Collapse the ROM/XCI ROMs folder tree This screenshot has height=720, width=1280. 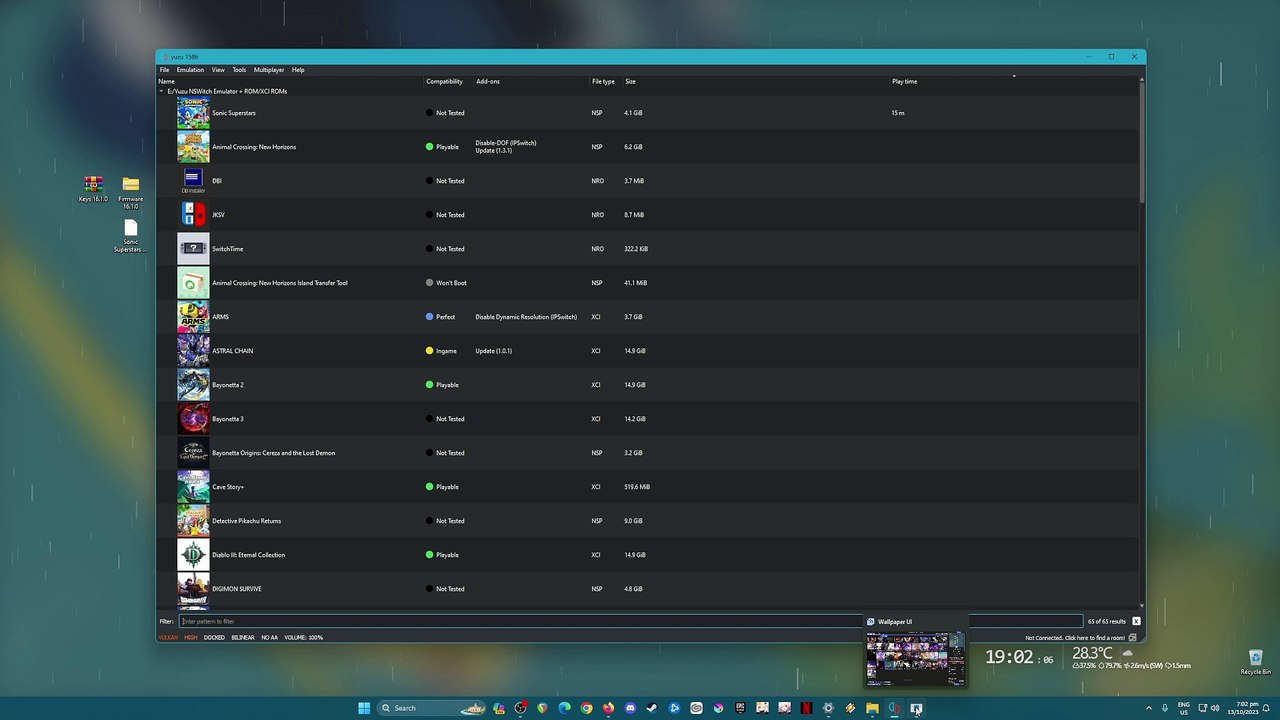pos(162,91)
